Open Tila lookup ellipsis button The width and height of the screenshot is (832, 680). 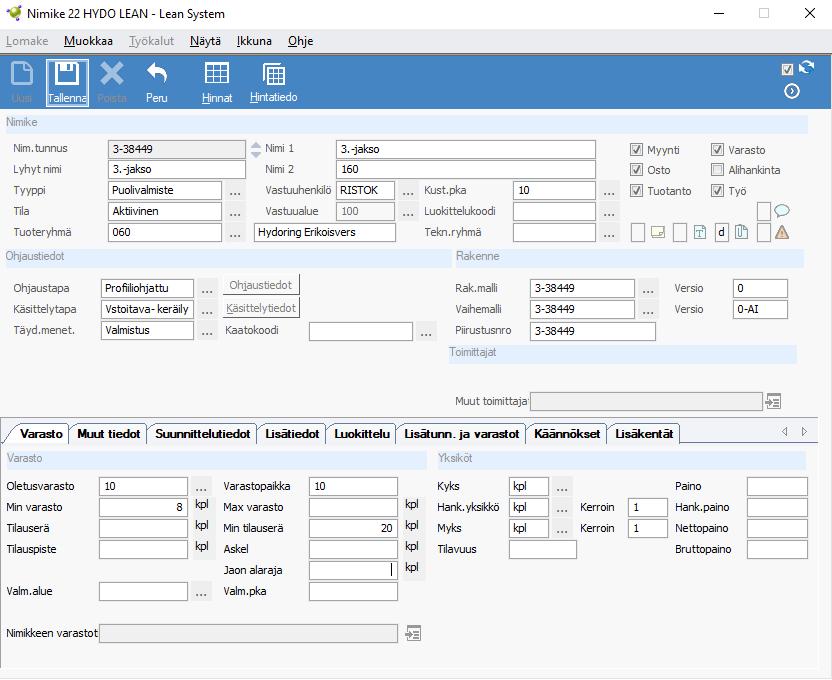click(x=235, y=212)
